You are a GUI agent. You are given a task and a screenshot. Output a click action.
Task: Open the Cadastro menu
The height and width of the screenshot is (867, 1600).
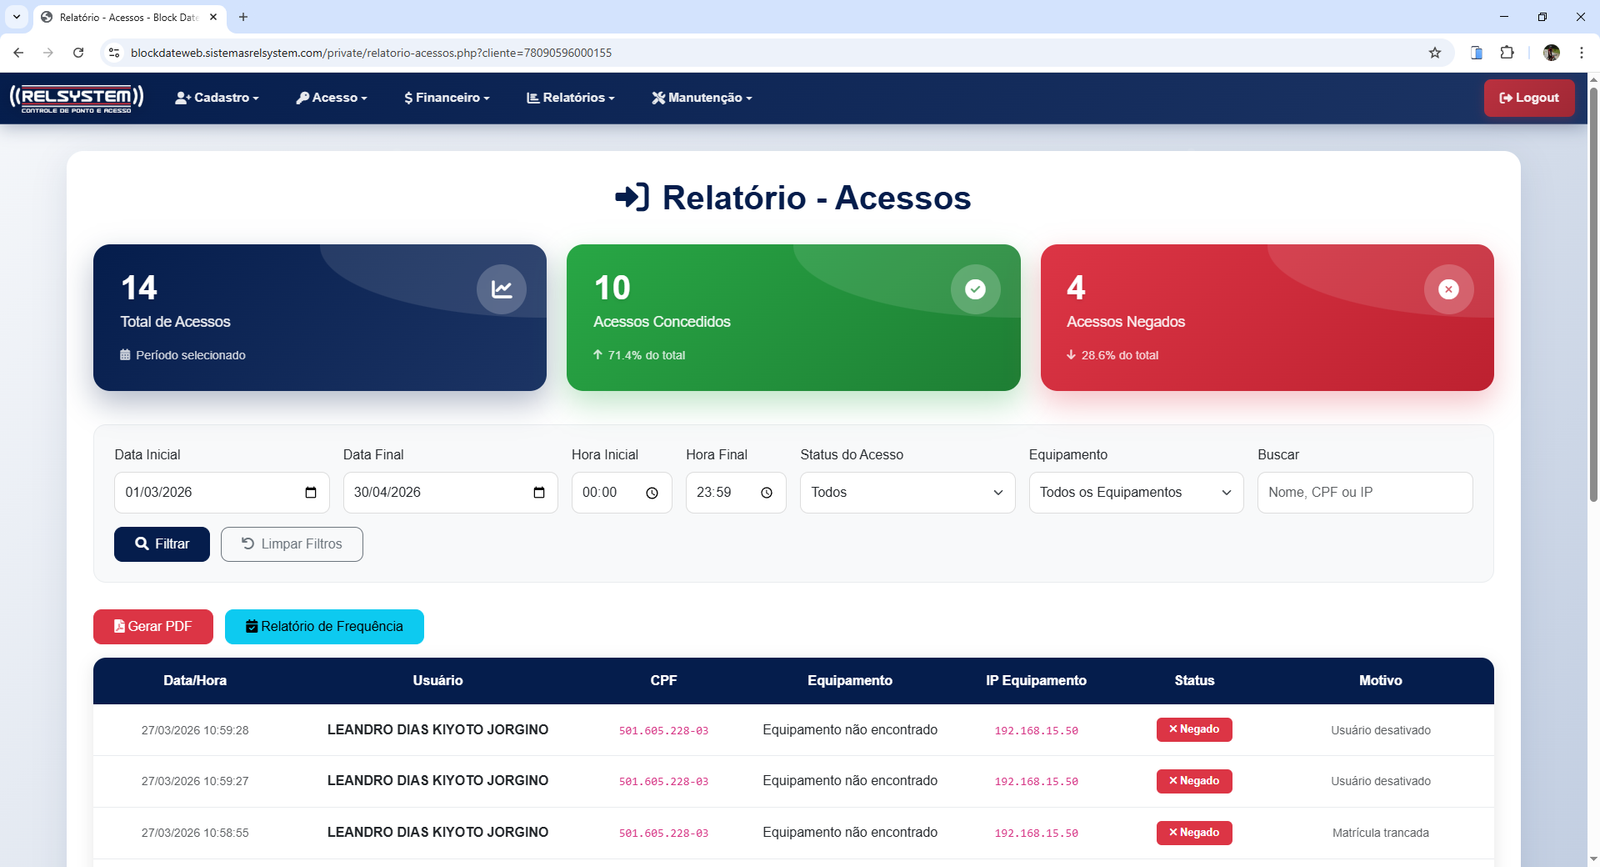click(217, 98)
